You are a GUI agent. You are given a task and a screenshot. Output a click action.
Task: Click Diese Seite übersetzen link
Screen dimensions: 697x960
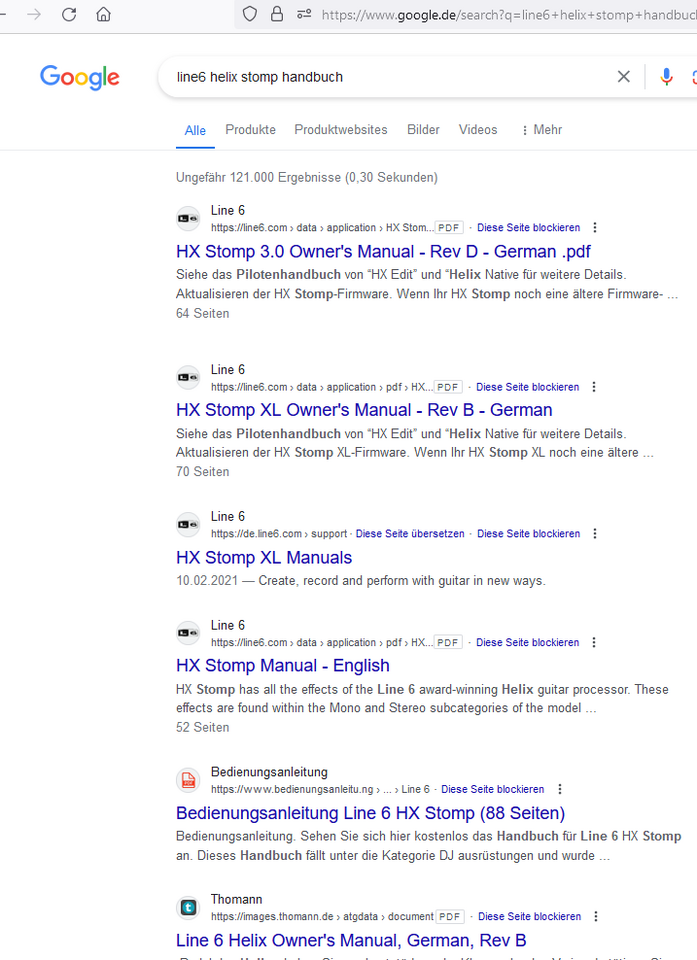pyautogui.click(x=410, y=534)
